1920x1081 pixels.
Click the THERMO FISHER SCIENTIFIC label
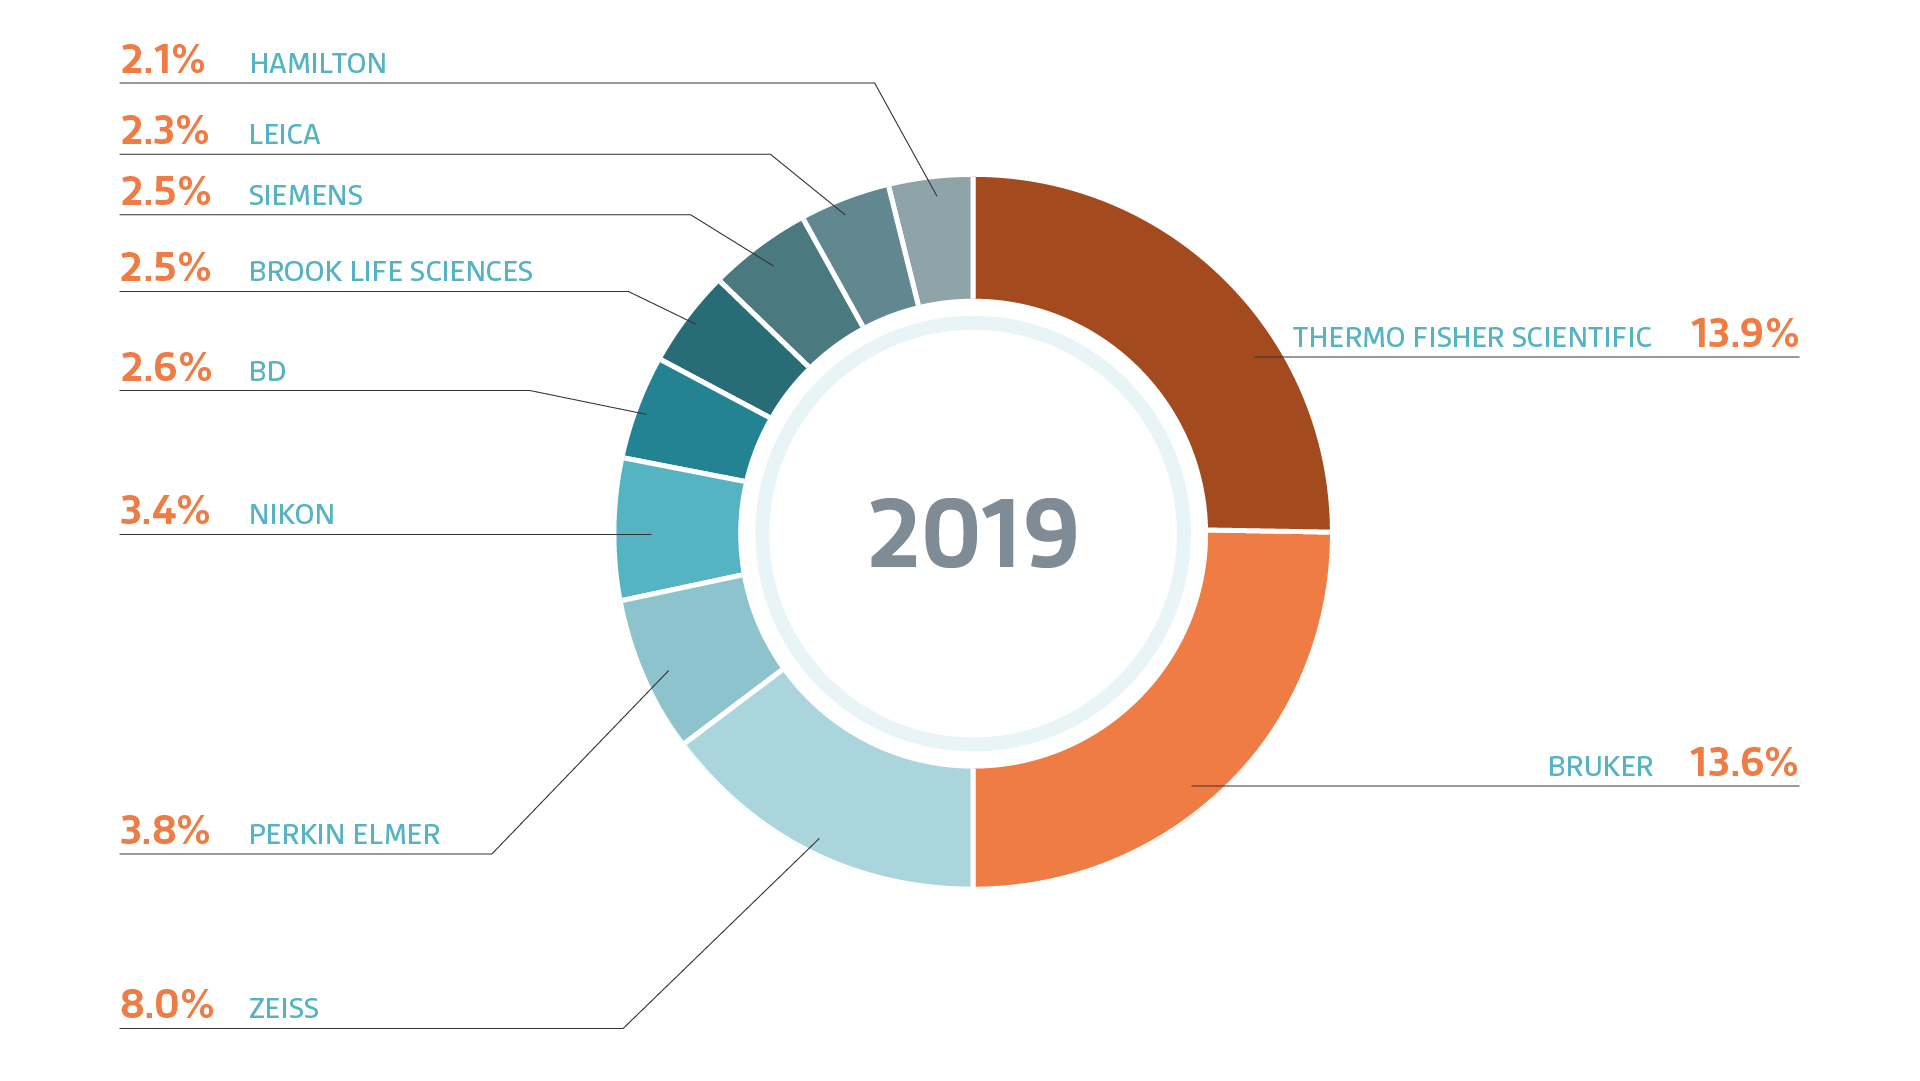coord(1471,338)
